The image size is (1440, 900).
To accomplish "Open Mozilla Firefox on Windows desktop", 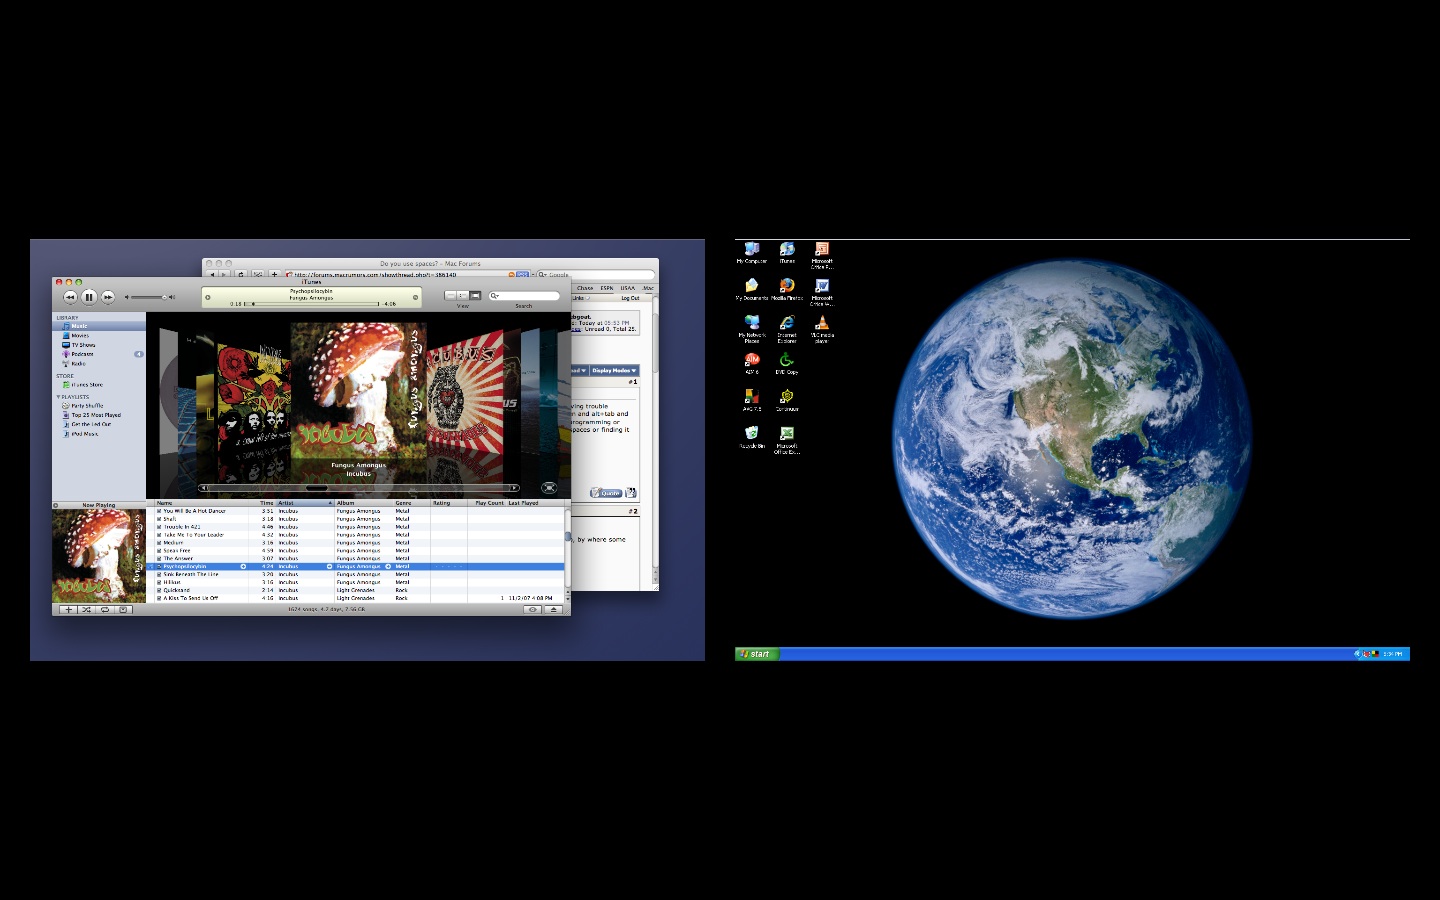I will [x=787, y=289].
